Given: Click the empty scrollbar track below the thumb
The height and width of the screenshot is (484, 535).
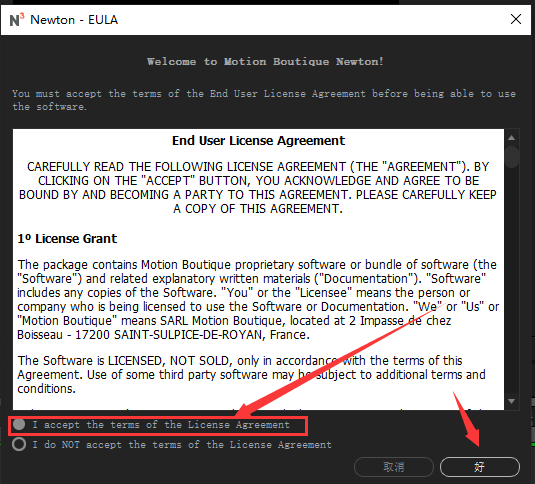Looking at the screenshot, I should [x=511, y=281].
